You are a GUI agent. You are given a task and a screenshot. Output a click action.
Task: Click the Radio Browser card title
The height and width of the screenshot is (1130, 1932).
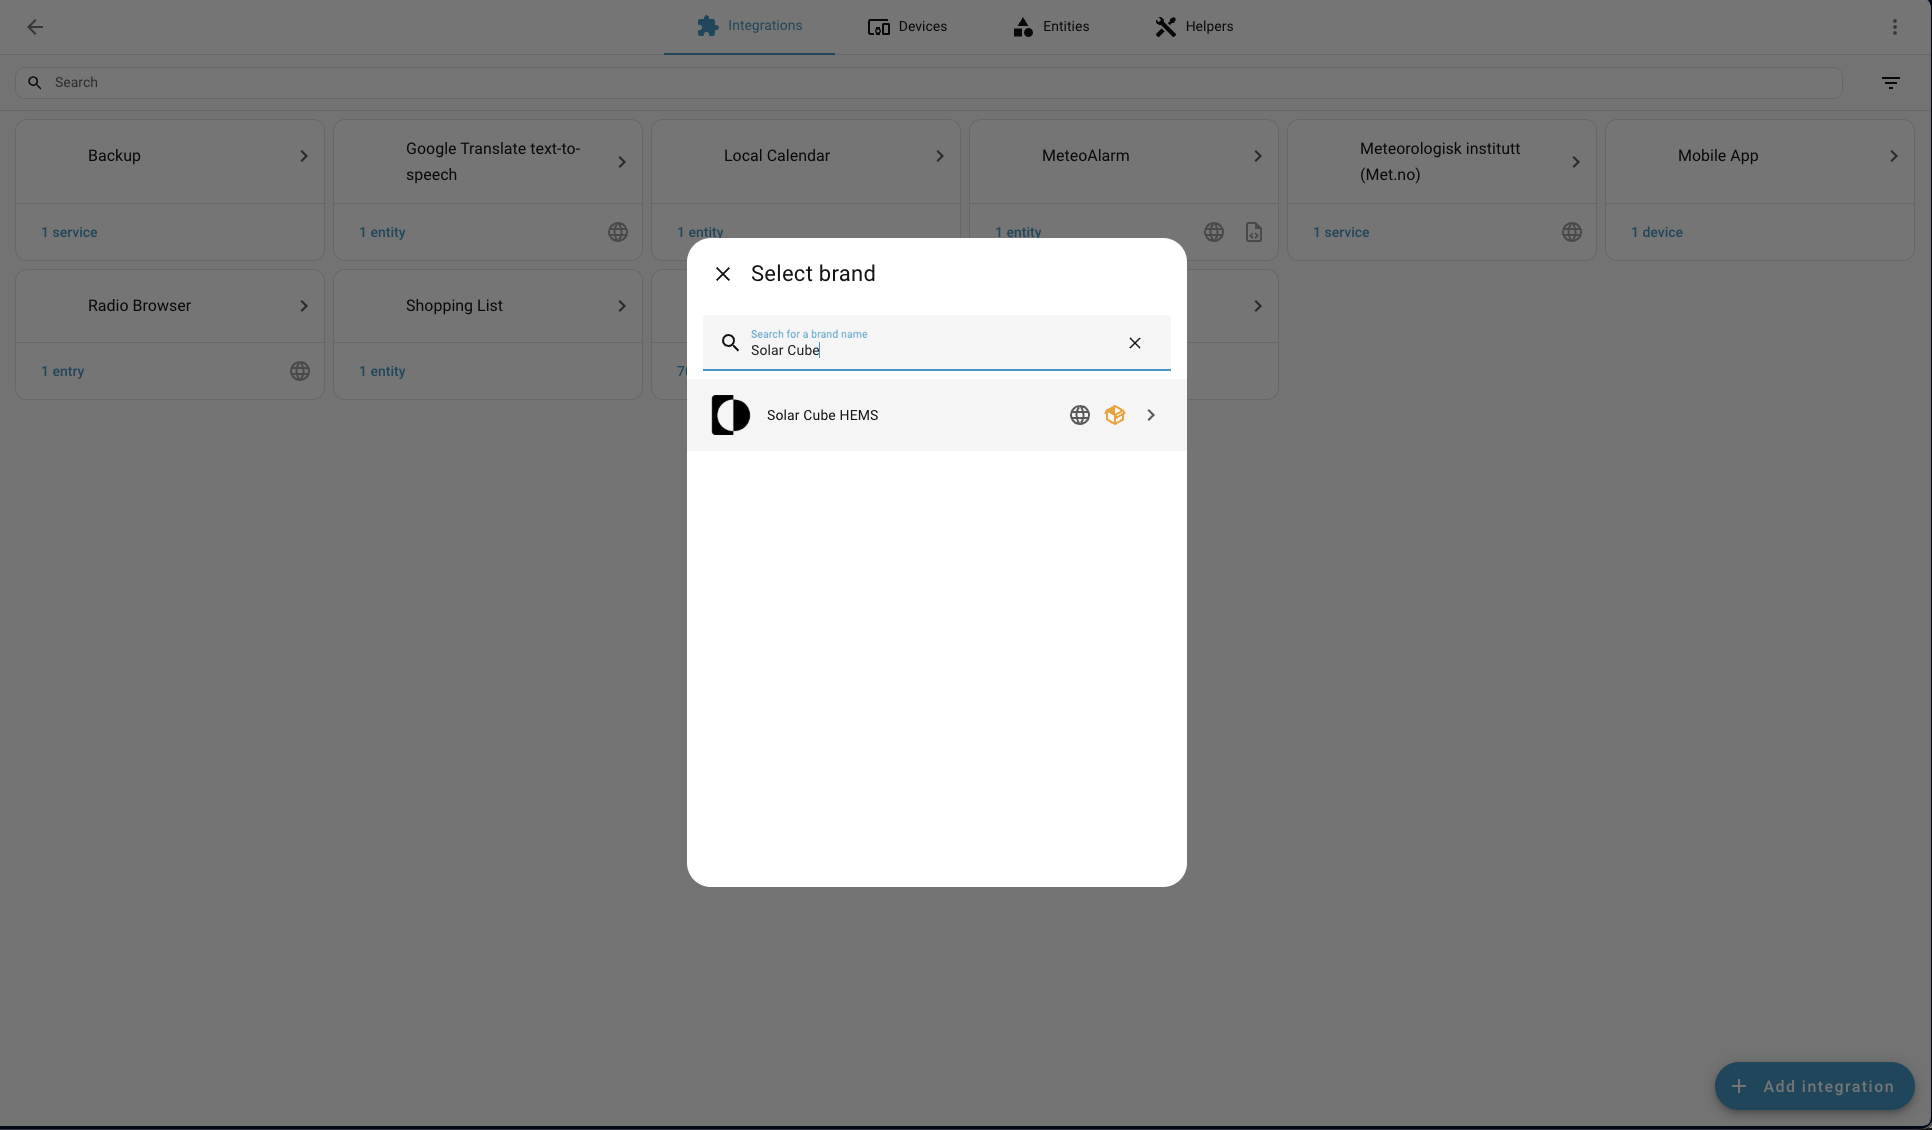tap(139, 306)
